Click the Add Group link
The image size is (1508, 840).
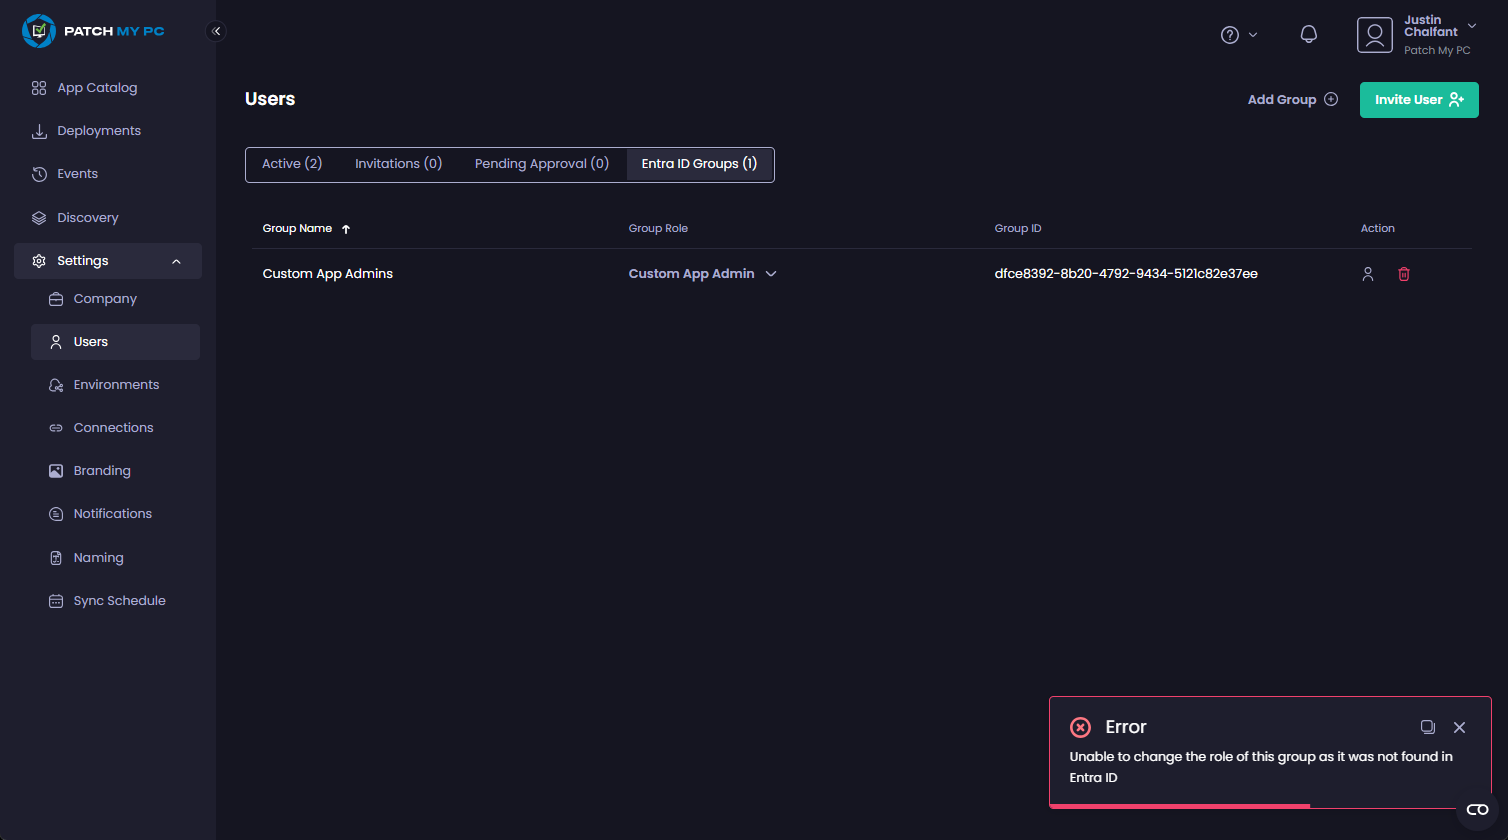pos(1291,99)
